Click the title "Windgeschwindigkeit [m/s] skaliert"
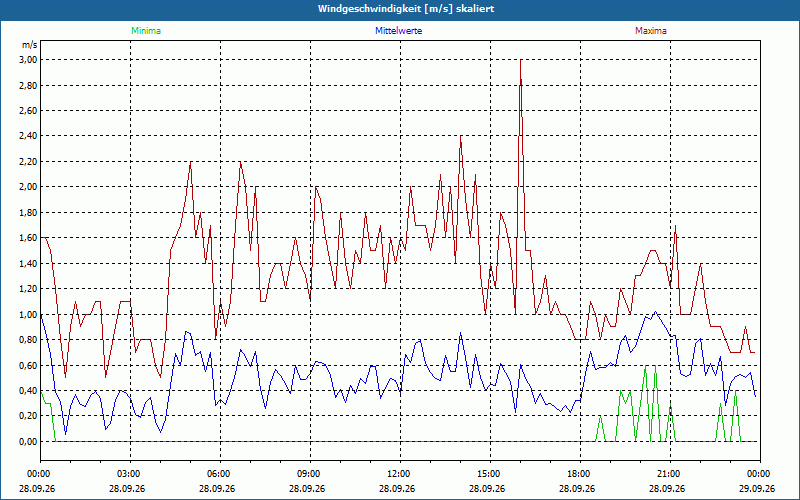Viewport: 800px width, 500px height. (406, 9)
